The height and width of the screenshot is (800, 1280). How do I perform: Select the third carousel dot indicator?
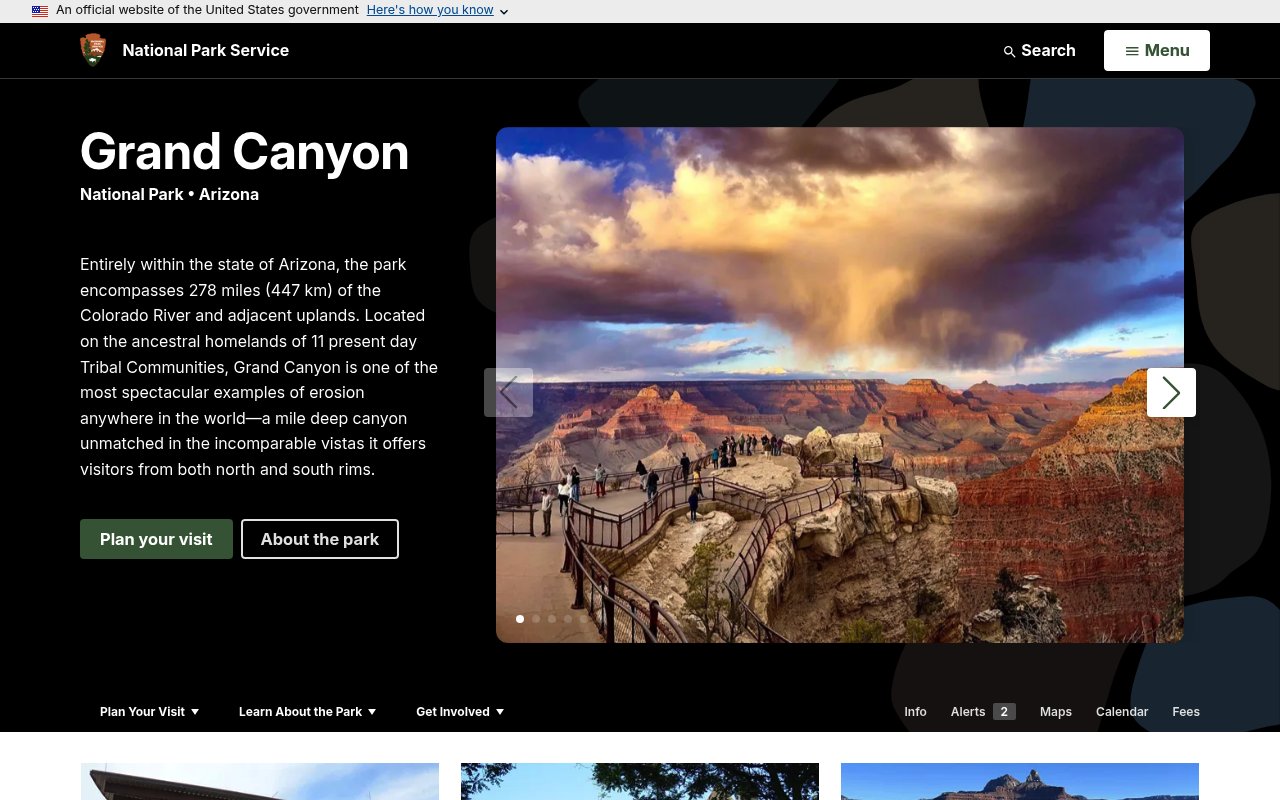pyautogui.click(x=552, y=619)
